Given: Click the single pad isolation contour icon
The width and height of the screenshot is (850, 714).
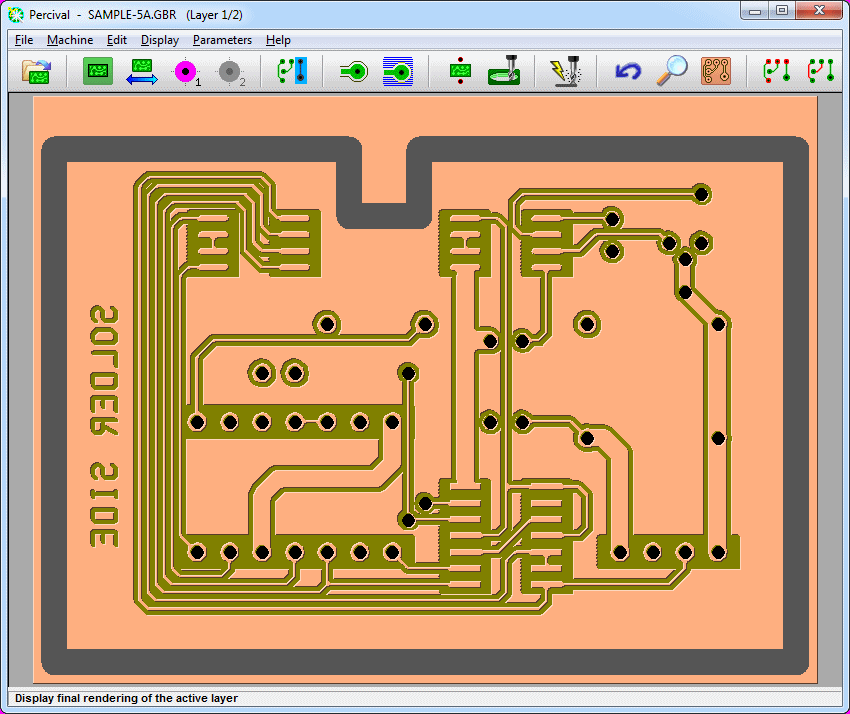Looking at the screenshot, I should coord(354,72).
